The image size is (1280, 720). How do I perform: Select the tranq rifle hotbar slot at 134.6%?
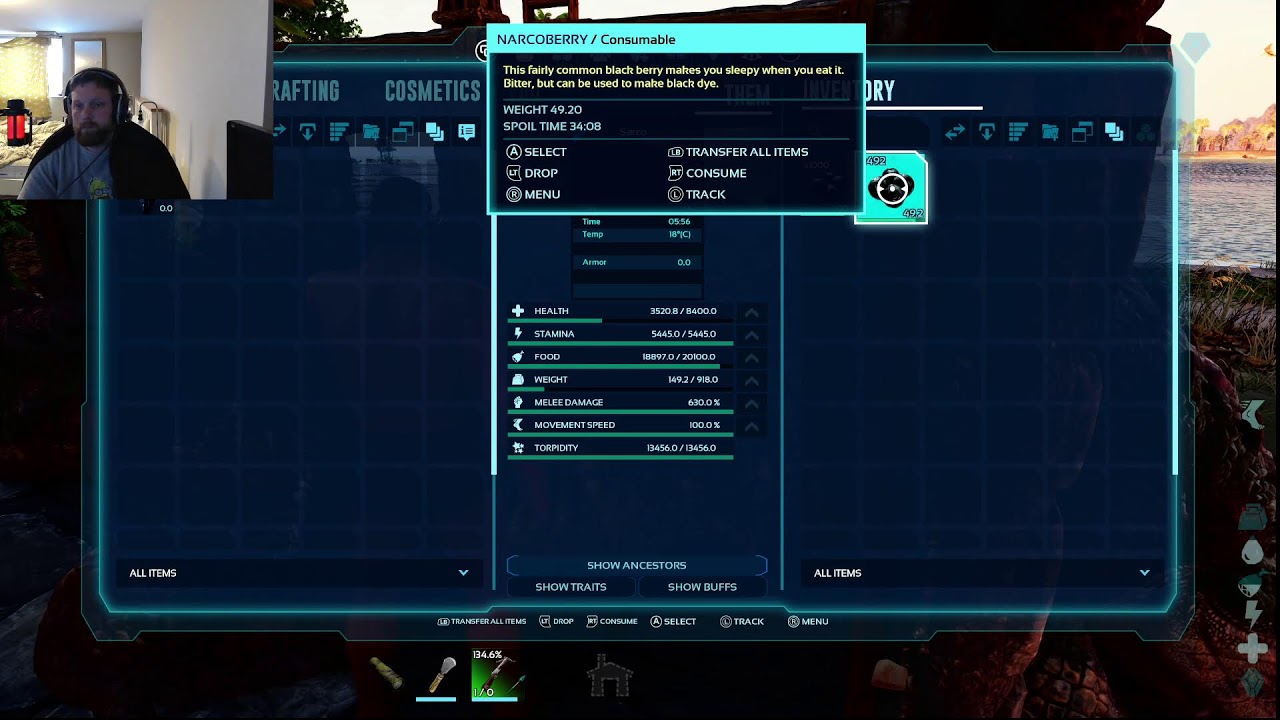pyautogui.click(x=497, y=674)
